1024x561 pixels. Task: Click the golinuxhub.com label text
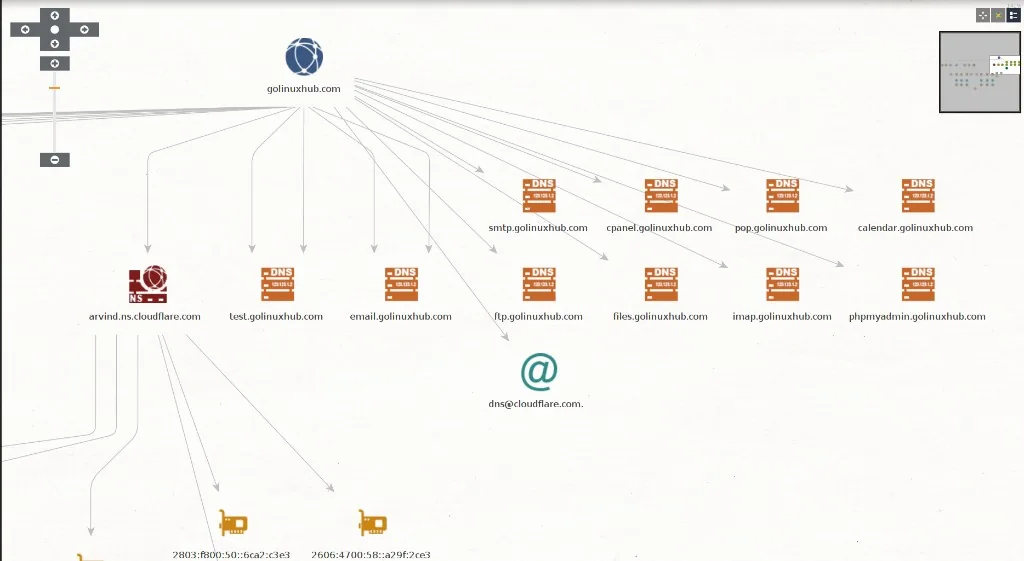point(304,89)
